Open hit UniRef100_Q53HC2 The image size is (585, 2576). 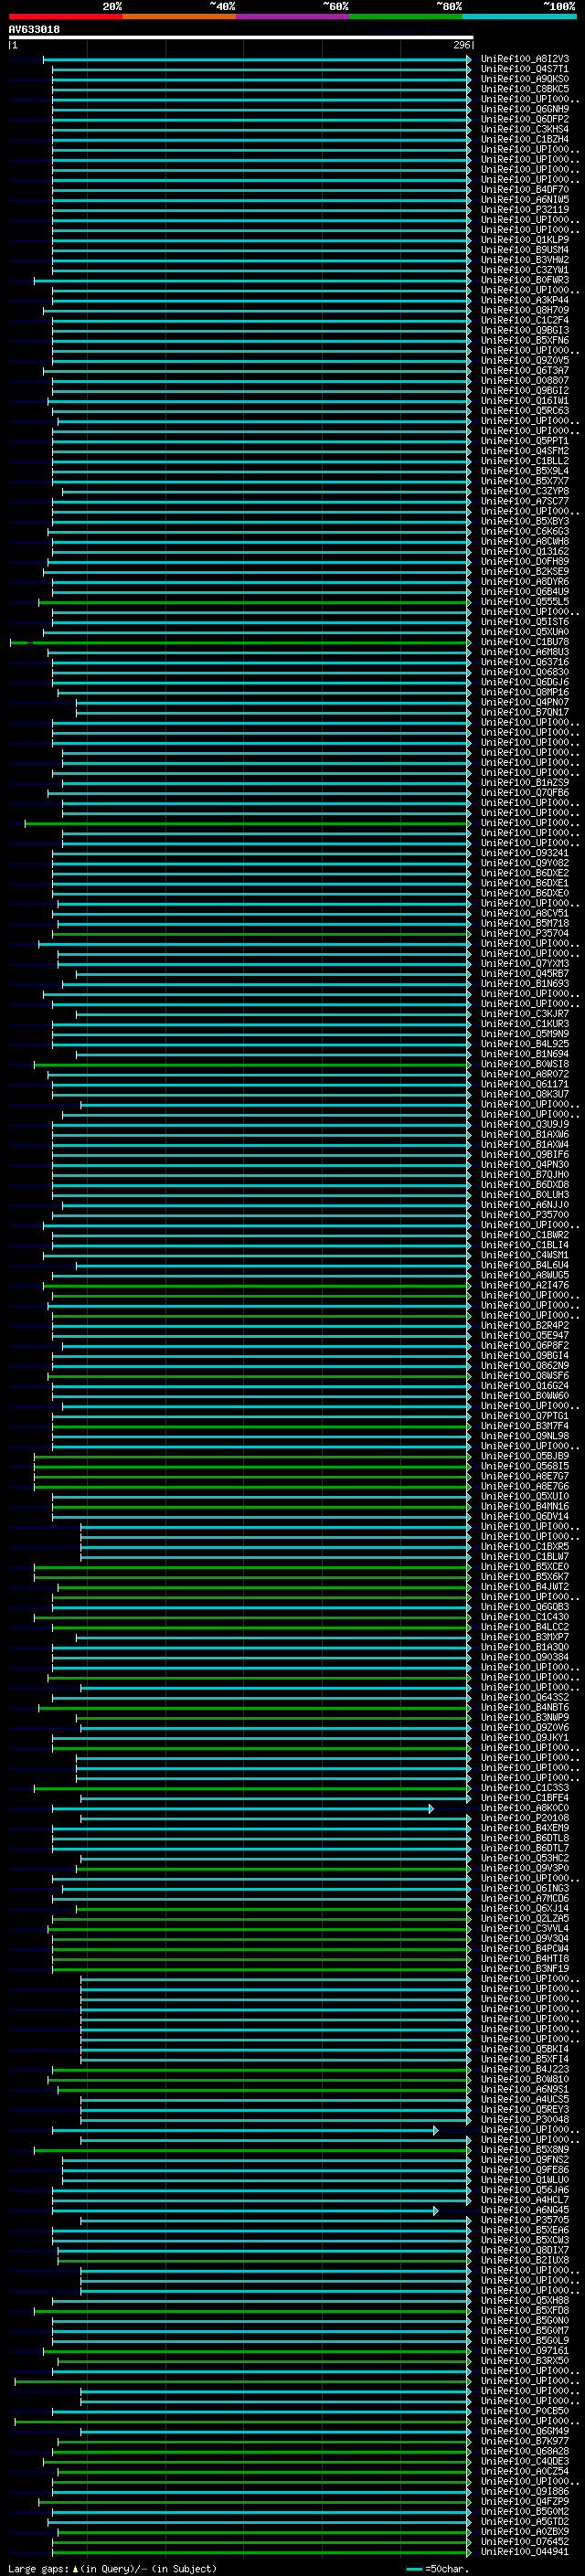tap(524, 1858)
